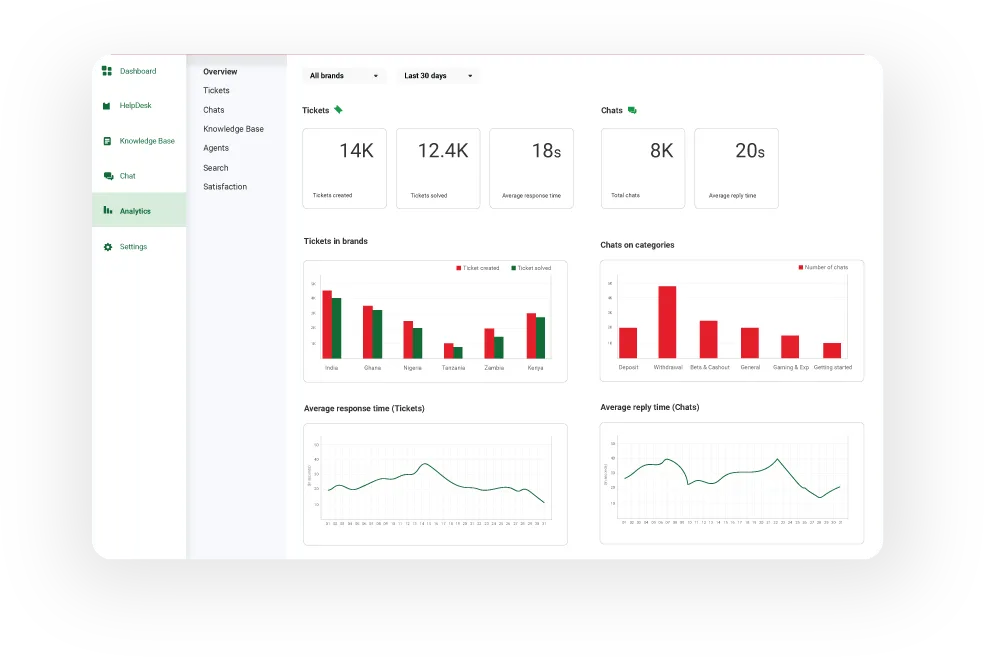Open the All brands dropdown
984x657 pixels.
click(x=344, y=76)
